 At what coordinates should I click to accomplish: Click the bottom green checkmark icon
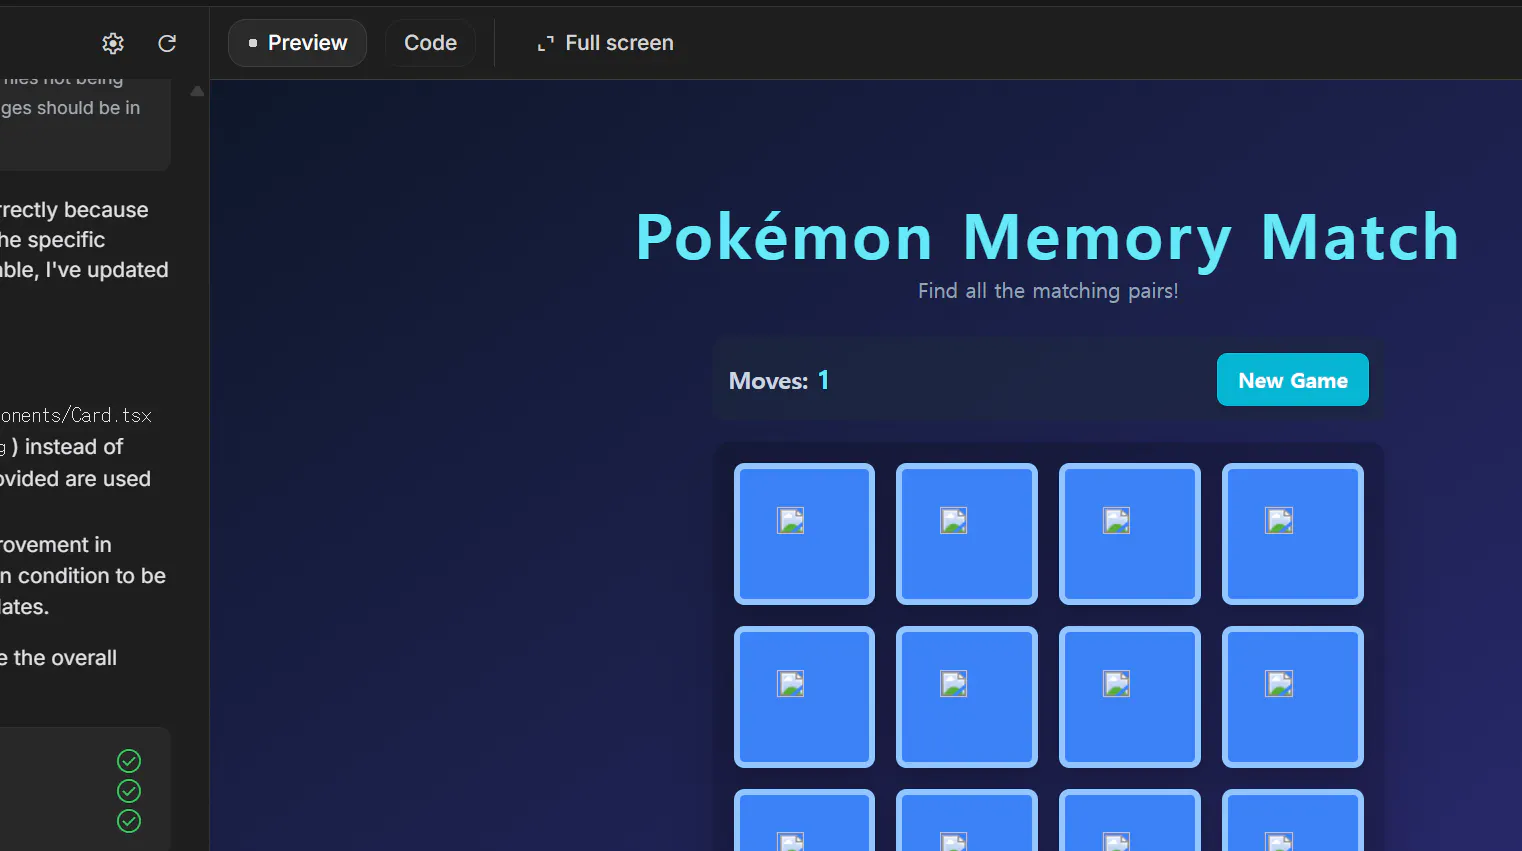pyautogui.click(x=129, y=821)
